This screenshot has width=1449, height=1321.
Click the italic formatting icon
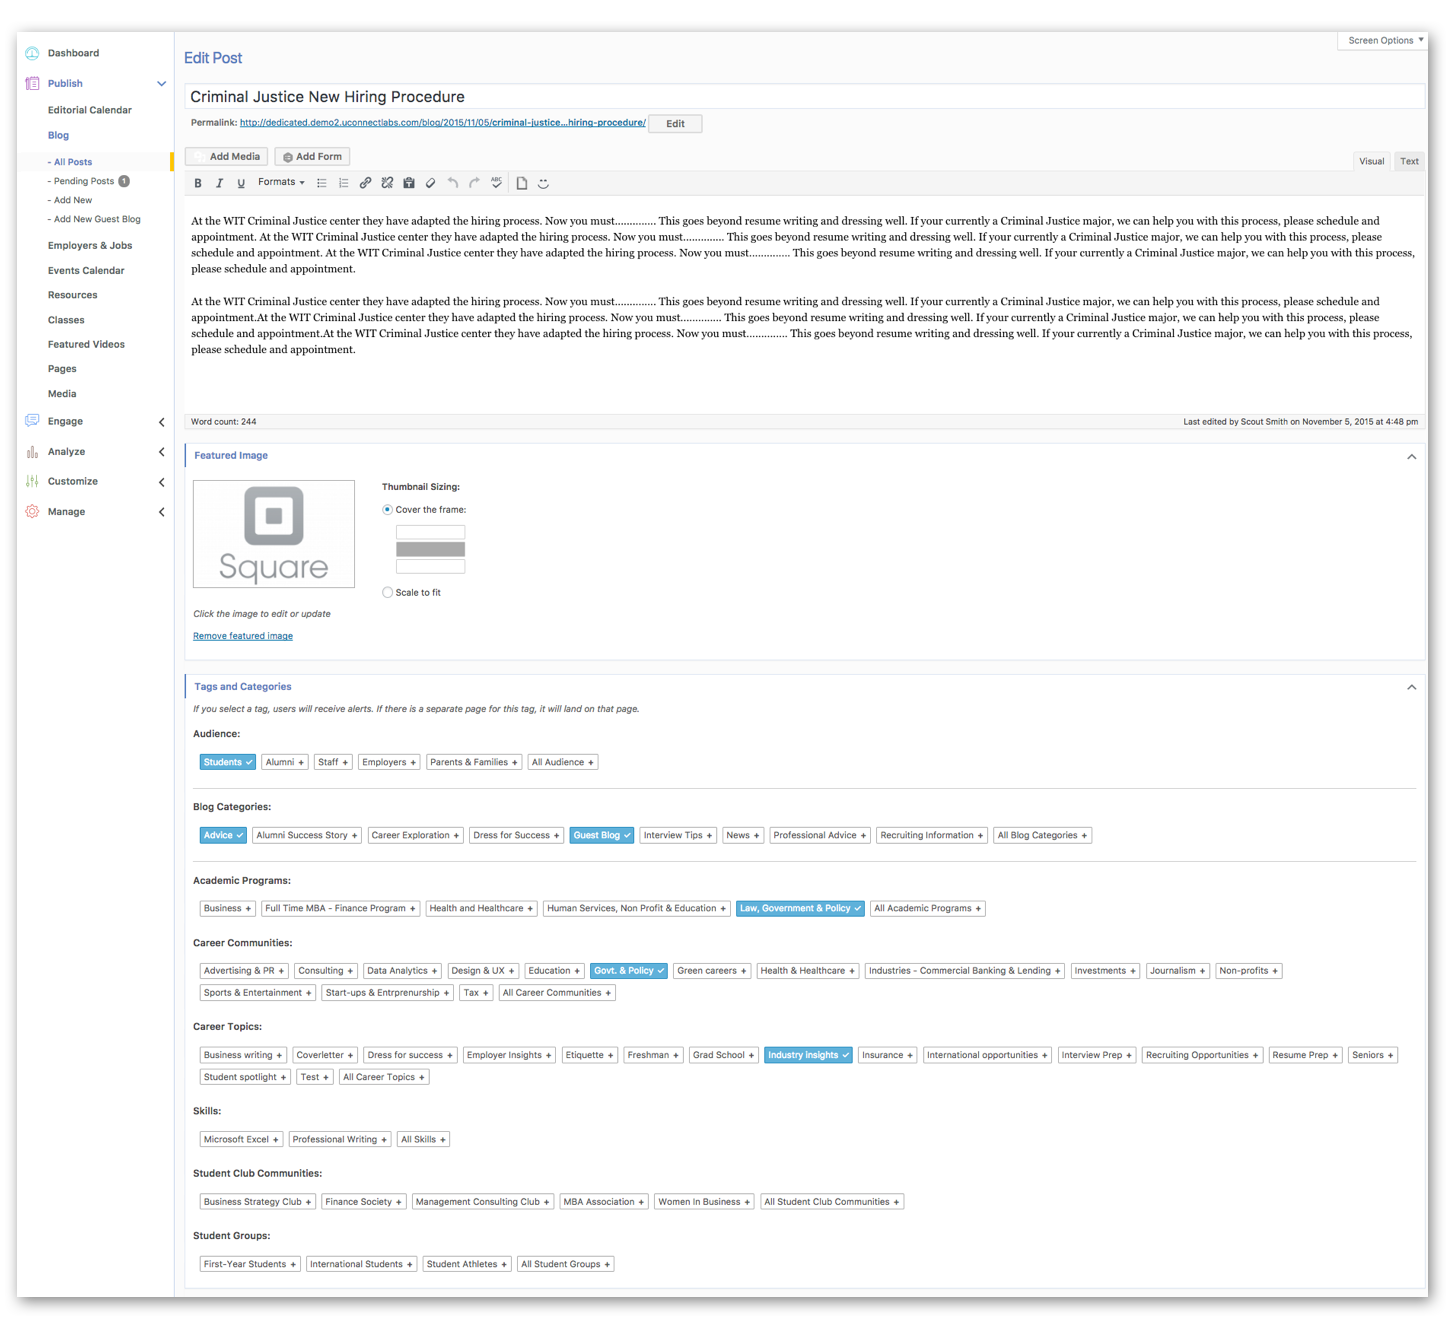coord(219,183)
